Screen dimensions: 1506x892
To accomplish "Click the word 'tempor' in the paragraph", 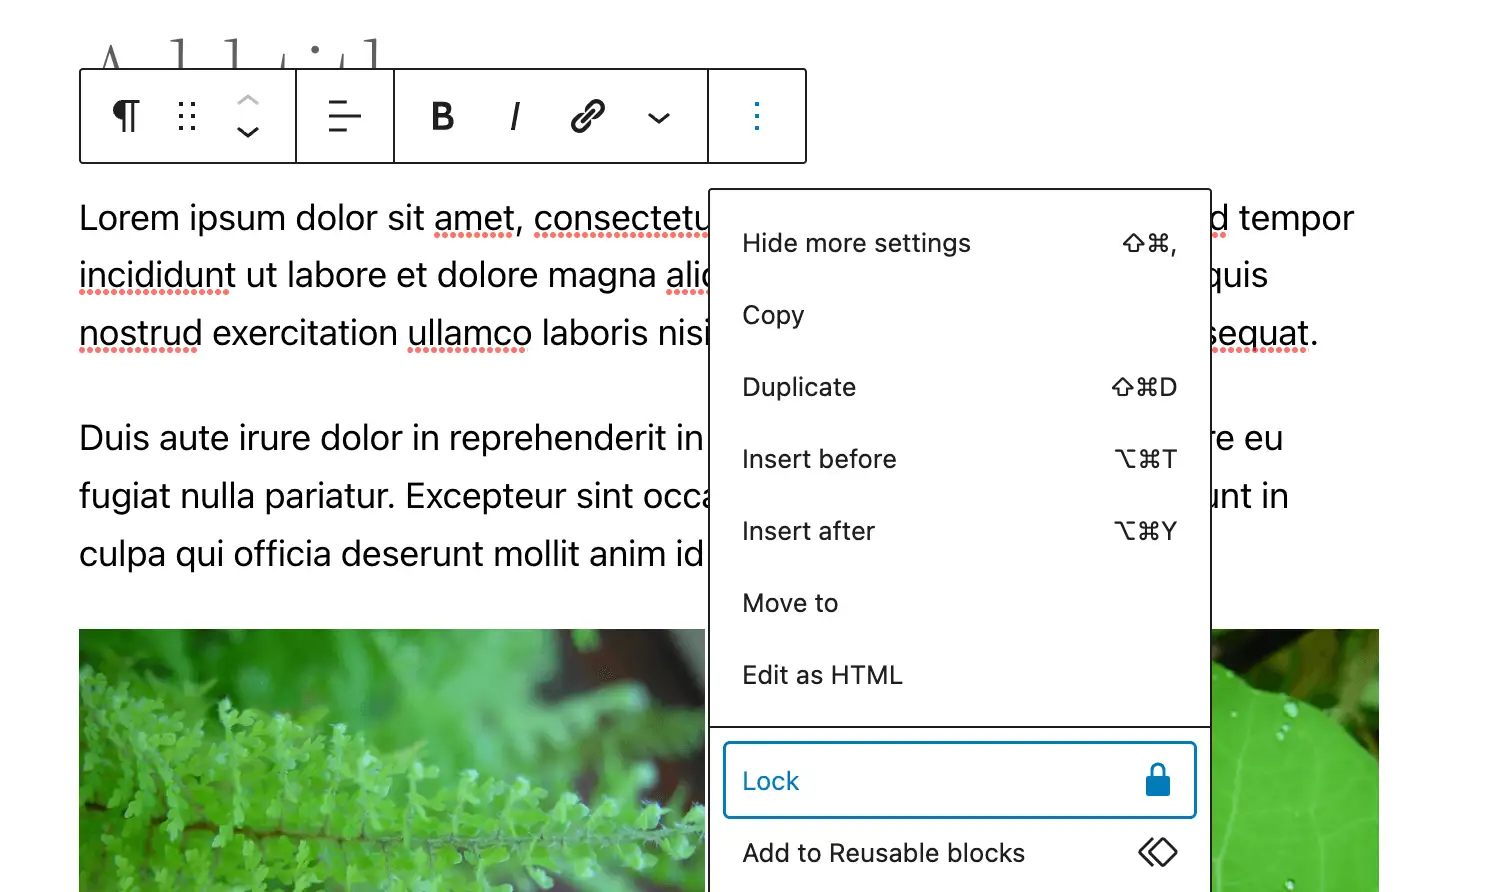I will [1295, 219].
